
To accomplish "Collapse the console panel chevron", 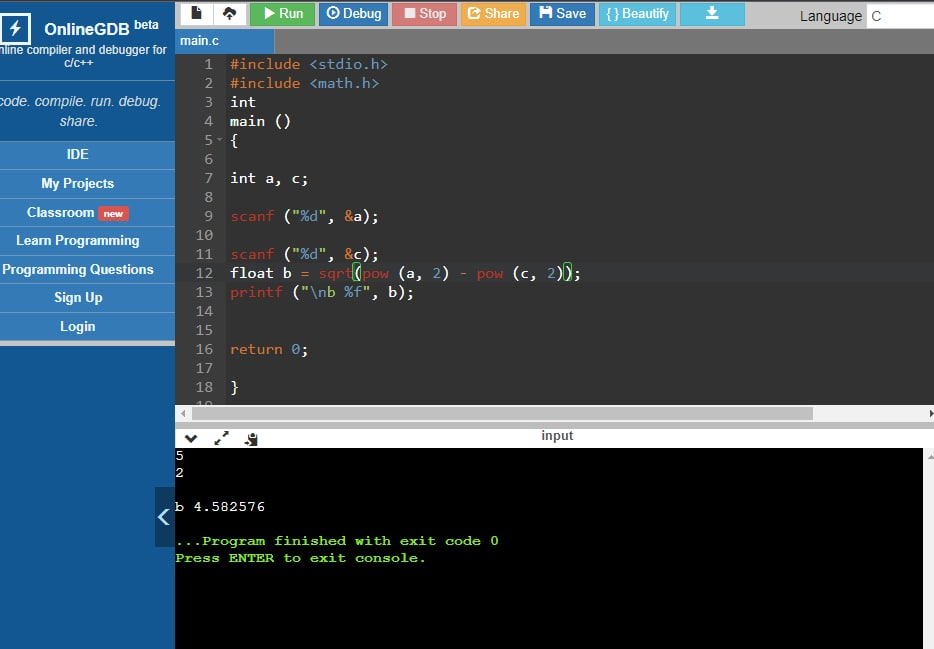I will 191,437.
